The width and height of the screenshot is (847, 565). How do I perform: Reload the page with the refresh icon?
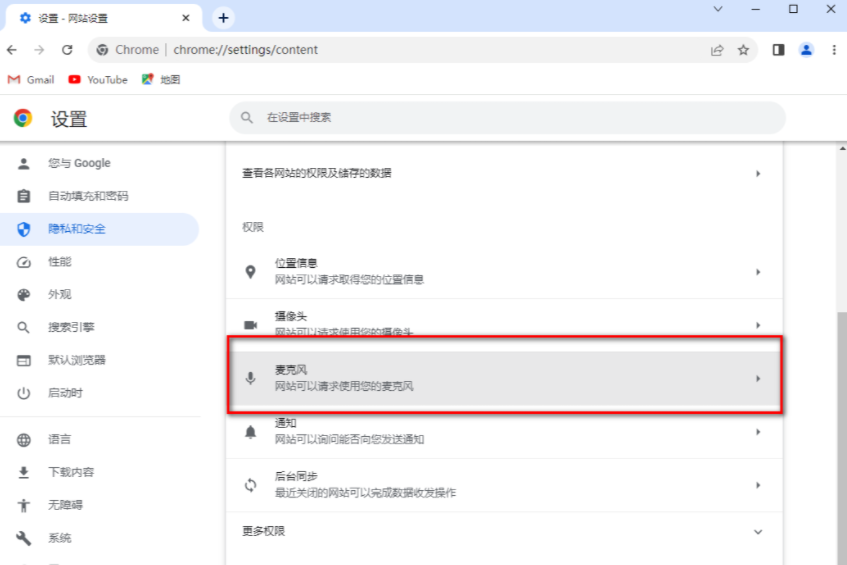click(67, 50)
